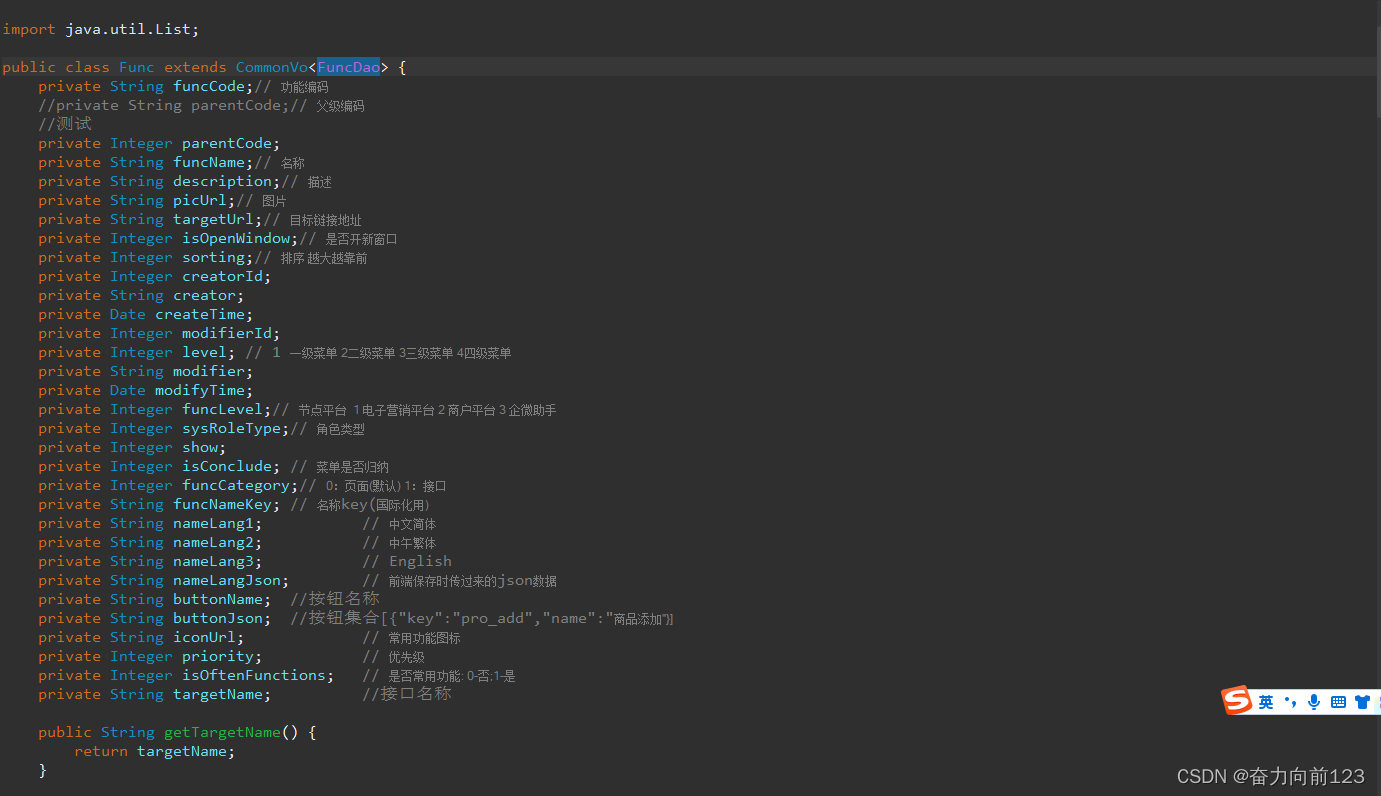Click the Sogou voice input microphone

[1314, 702]
